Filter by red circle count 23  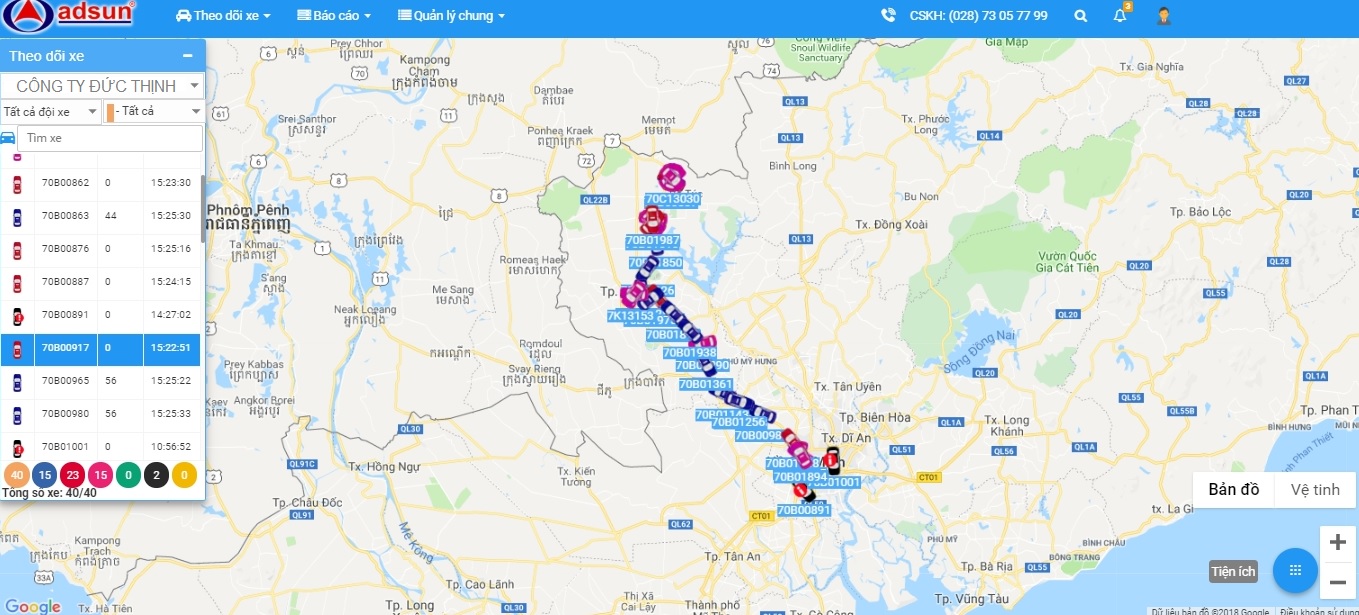[72, 474]
